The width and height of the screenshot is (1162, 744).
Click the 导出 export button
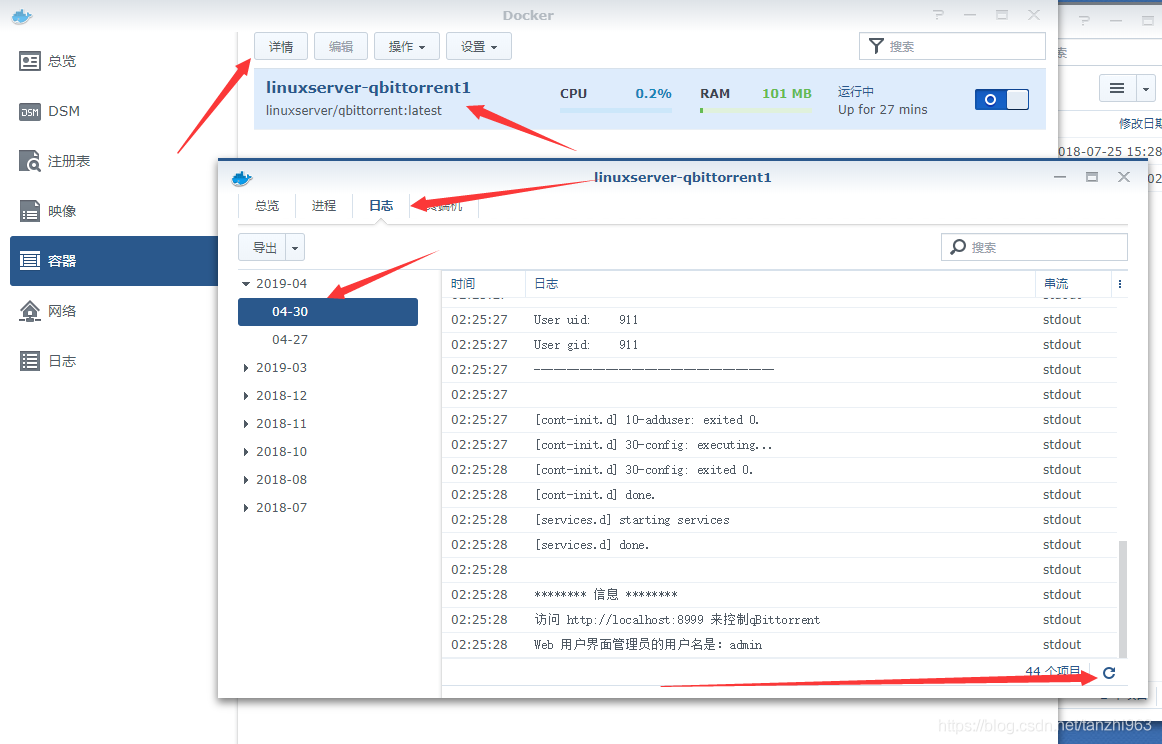coord(262,248)
